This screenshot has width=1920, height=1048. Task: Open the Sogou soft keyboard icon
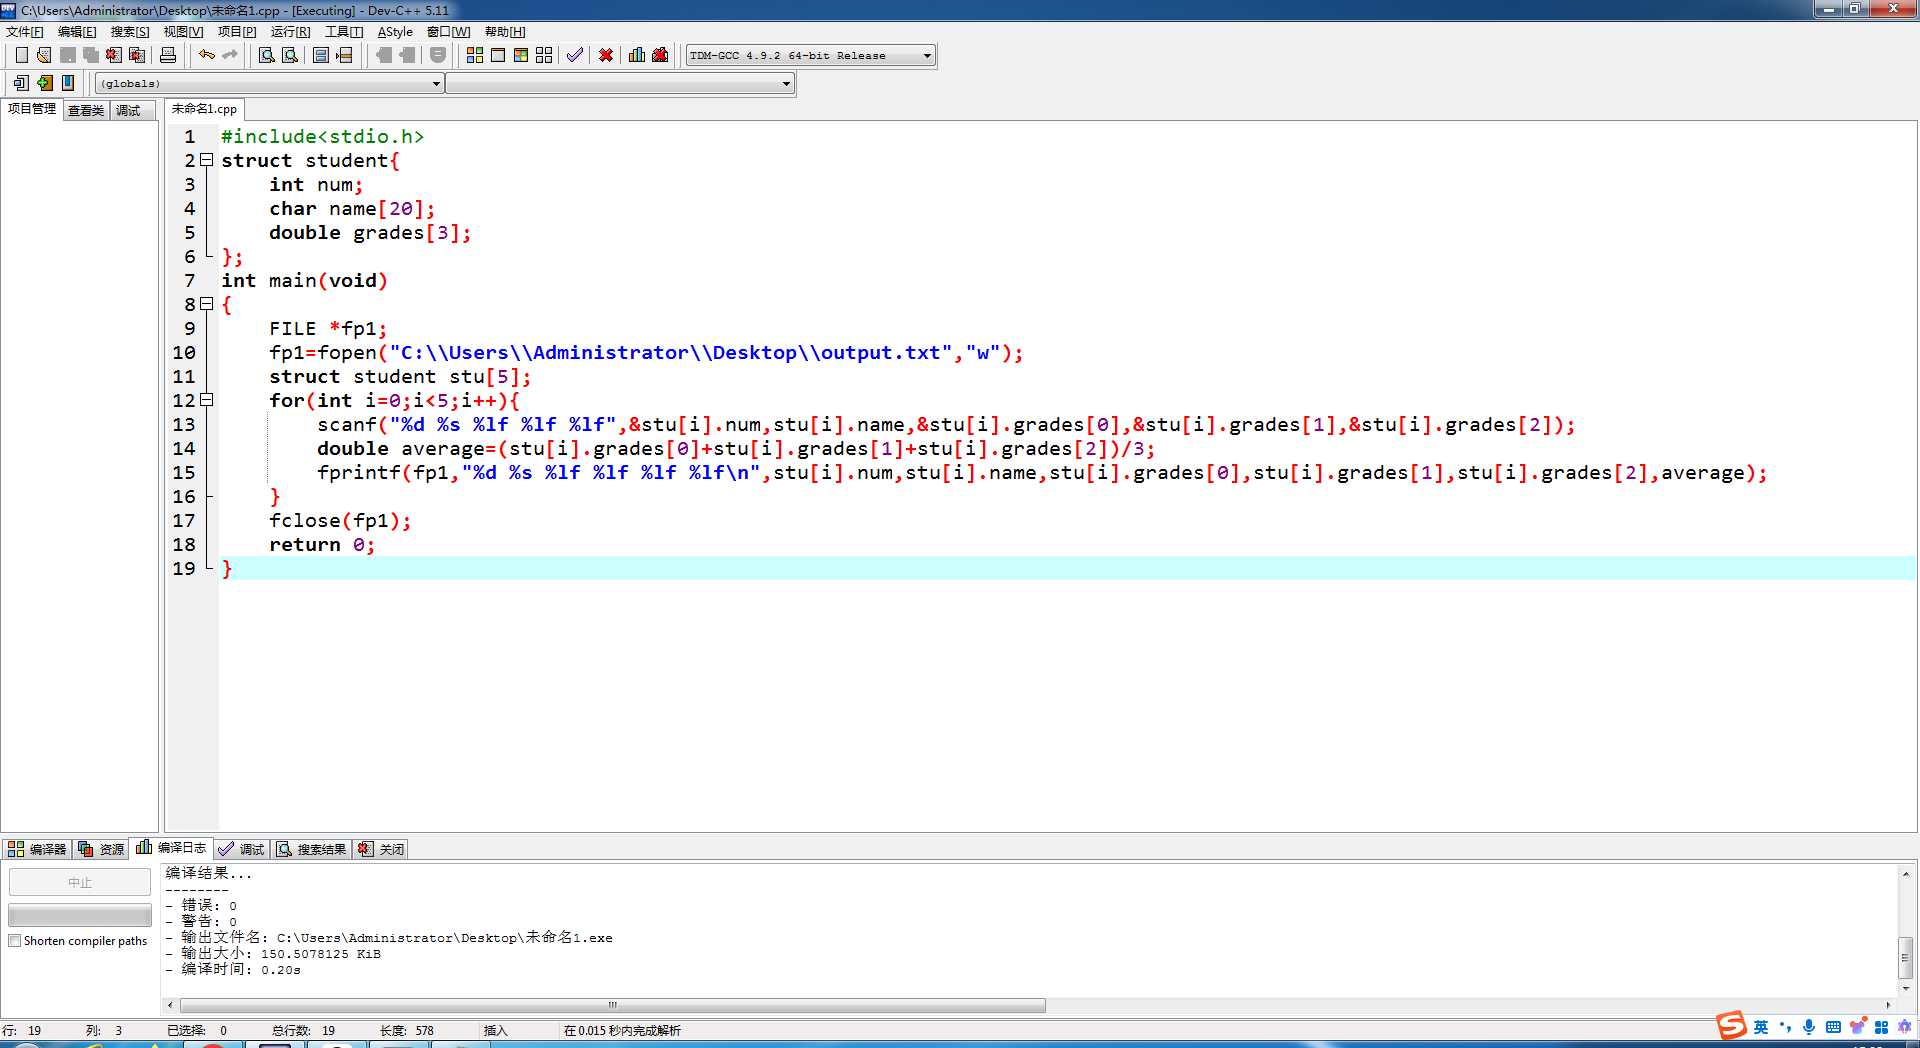coord(1833,1027)
